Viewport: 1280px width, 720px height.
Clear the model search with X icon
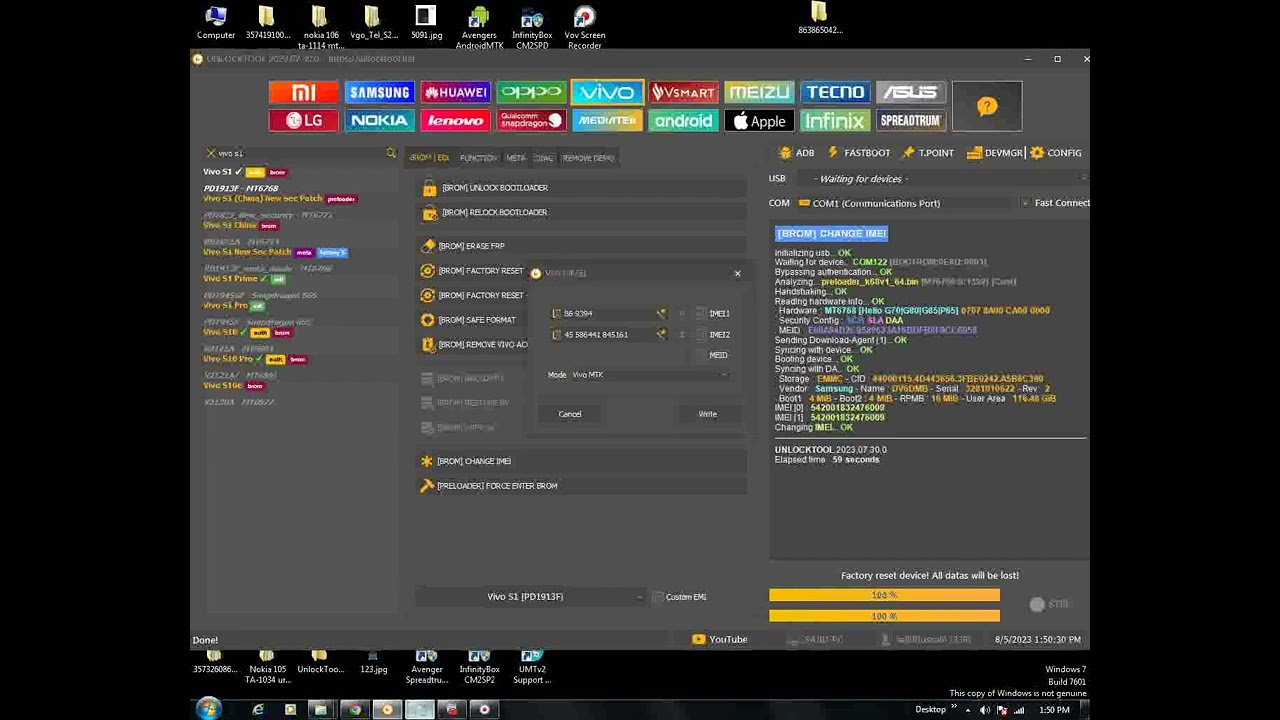(x=210, y=153)
